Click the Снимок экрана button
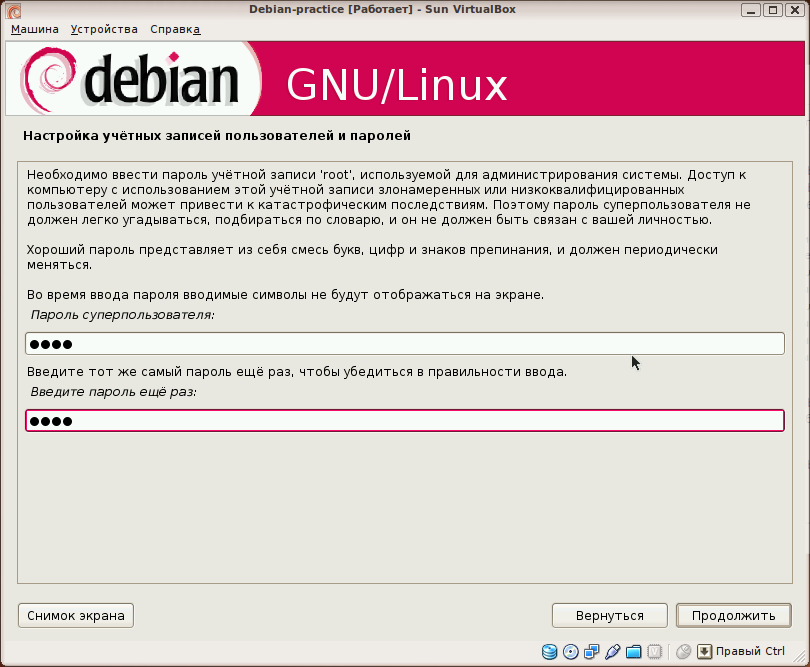The height and width of the screenshot is (667, 810). [x=75, y=615]
